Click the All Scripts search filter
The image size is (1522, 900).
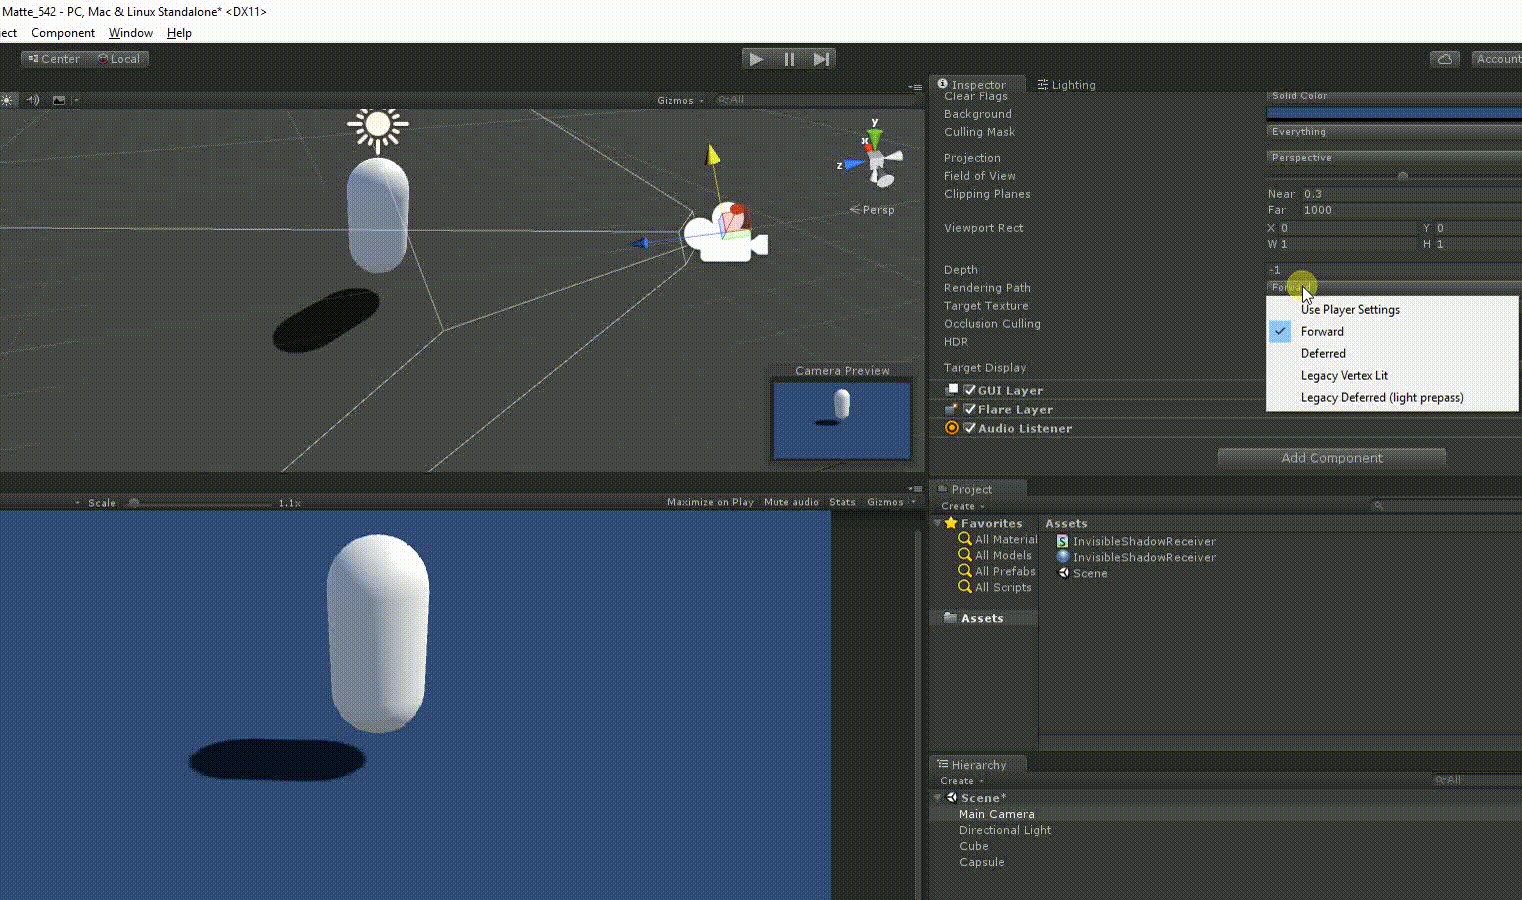[x=1001, y=587]
